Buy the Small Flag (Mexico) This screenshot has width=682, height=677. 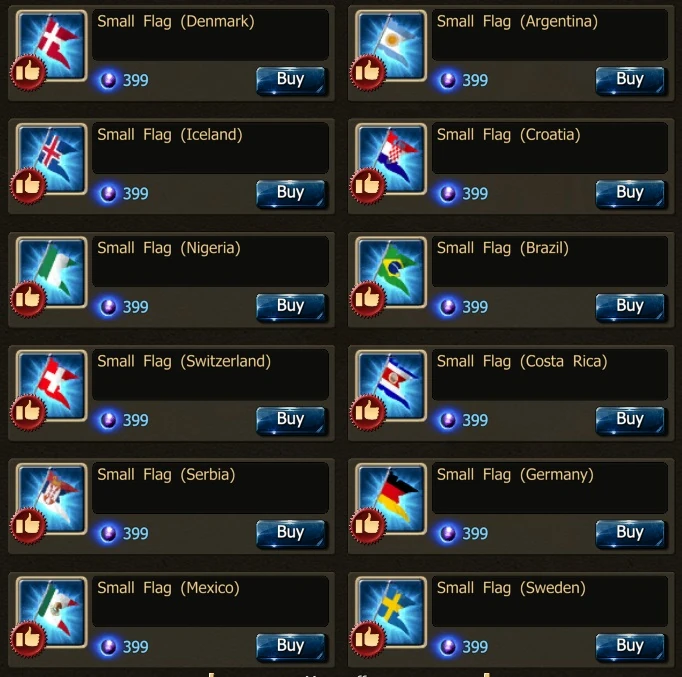(291, 647)
